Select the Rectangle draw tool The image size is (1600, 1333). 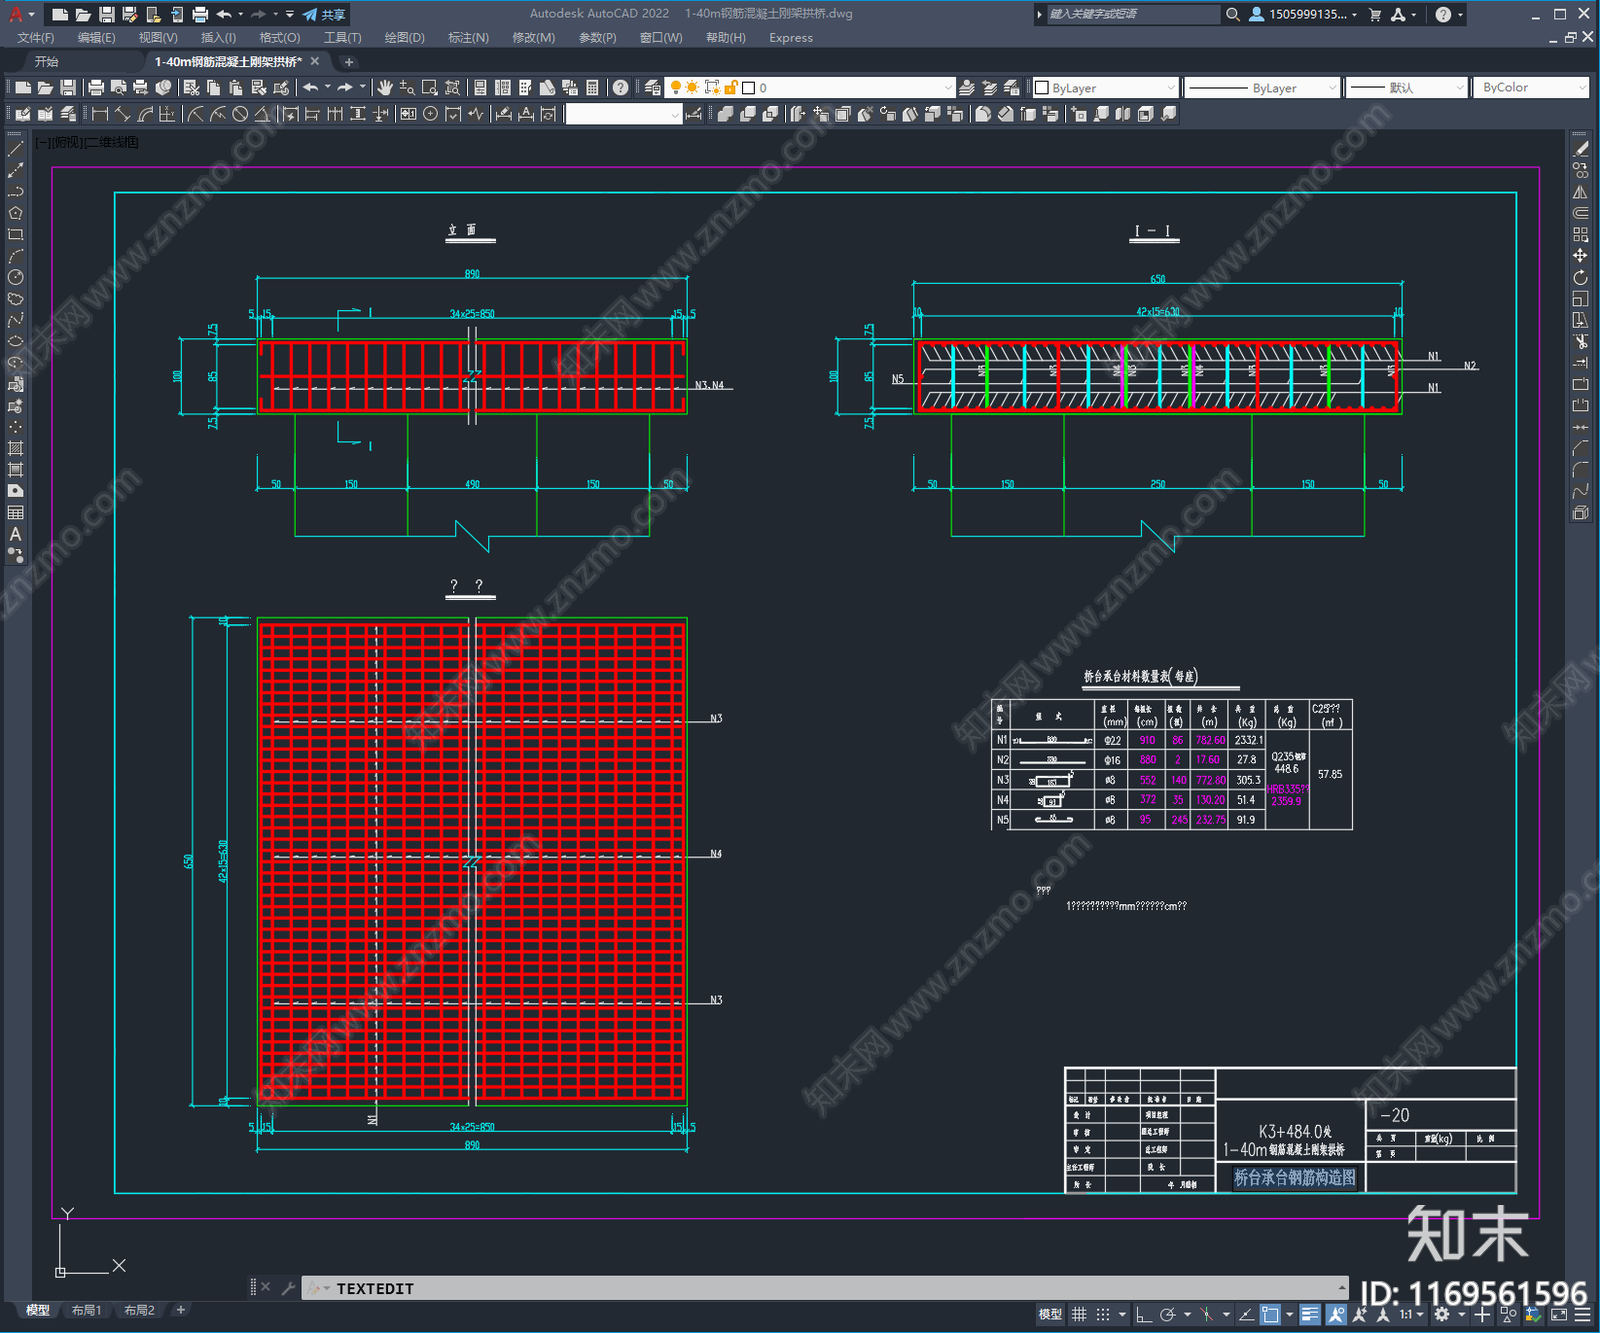coord(15,235)
